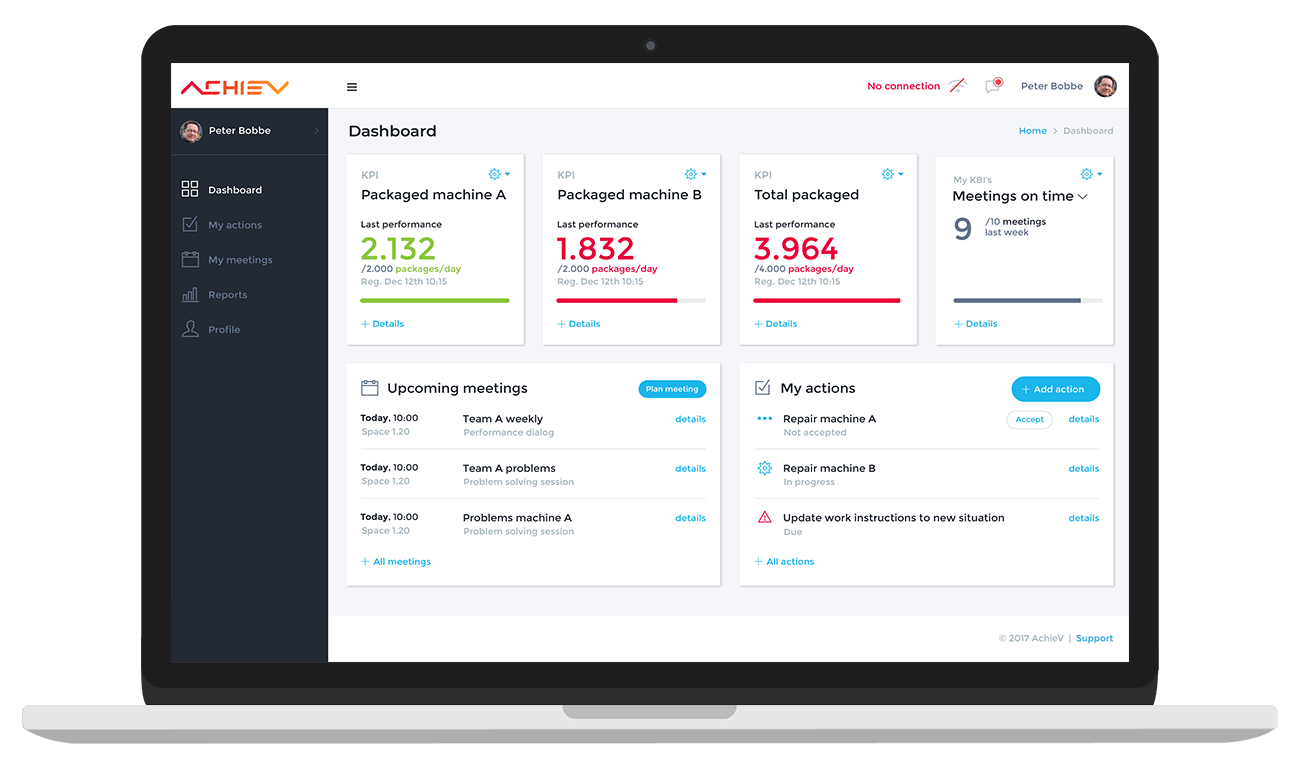Click Peter Bobbe's avatar in top right

pos(1105,86)
